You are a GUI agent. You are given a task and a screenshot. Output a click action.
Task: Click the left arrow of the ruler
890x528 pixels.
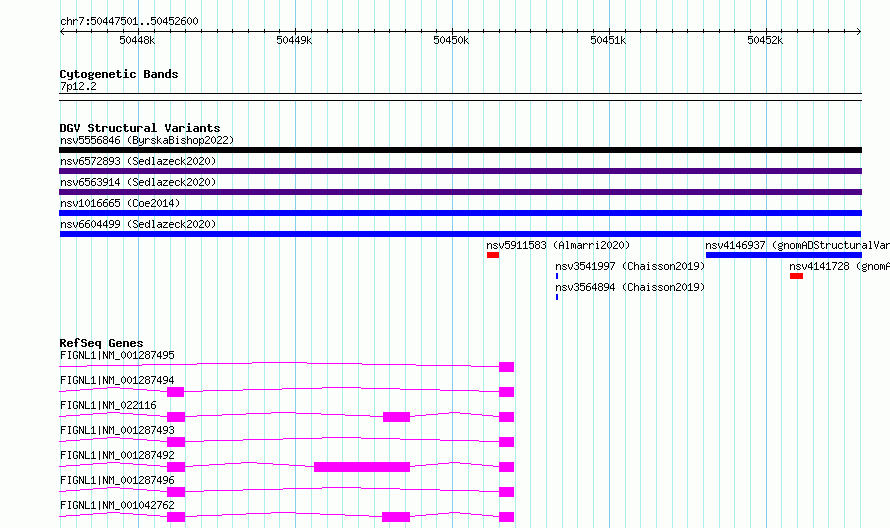pos(62,32)
